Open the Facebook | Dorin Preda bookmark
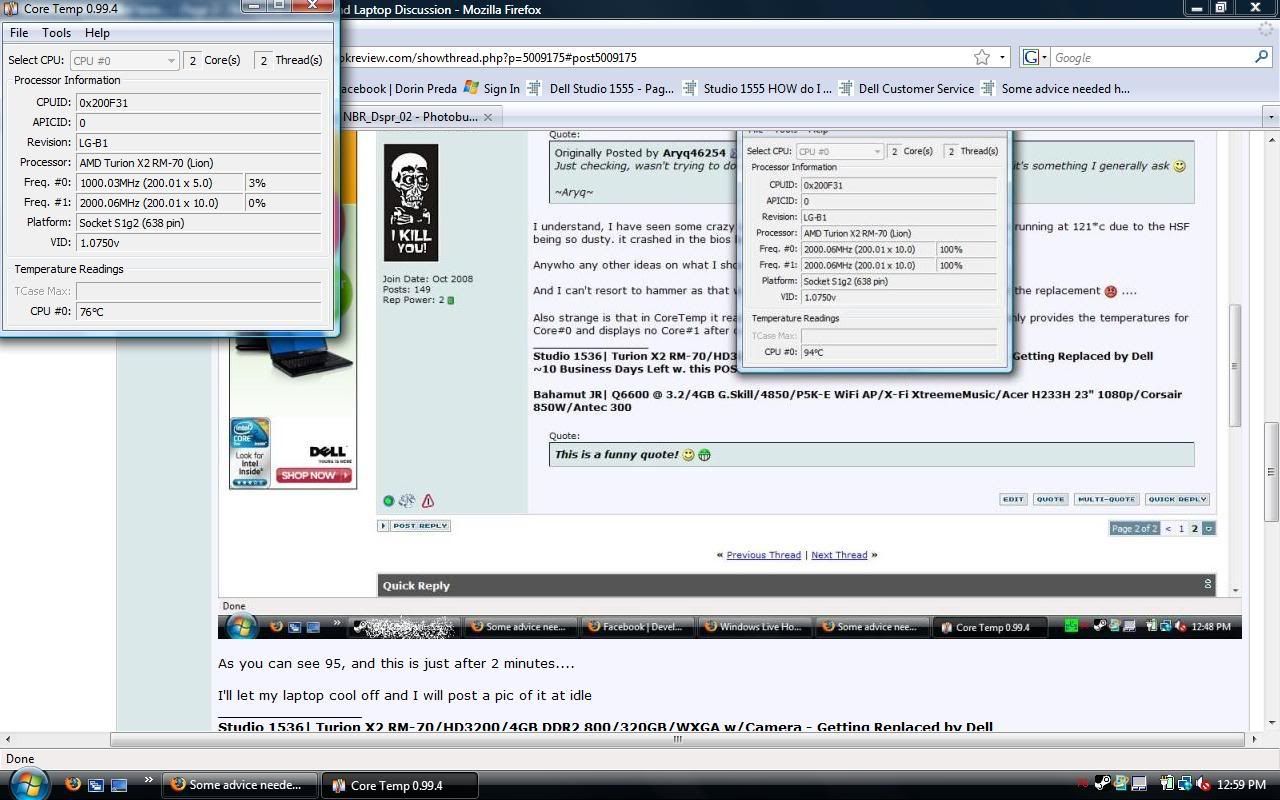 point(398,88)
